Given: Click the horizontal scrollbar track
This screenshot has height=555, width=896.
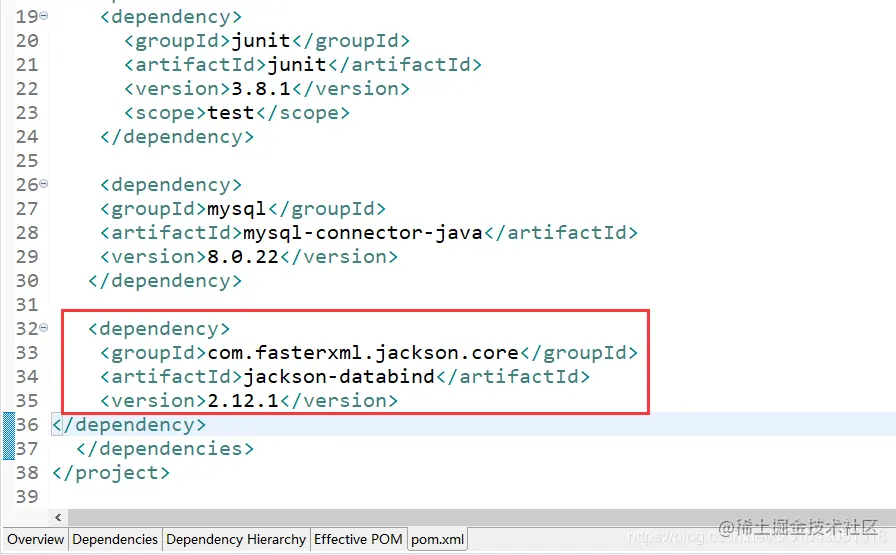Looking at the screenshot, I should point(481,517).
